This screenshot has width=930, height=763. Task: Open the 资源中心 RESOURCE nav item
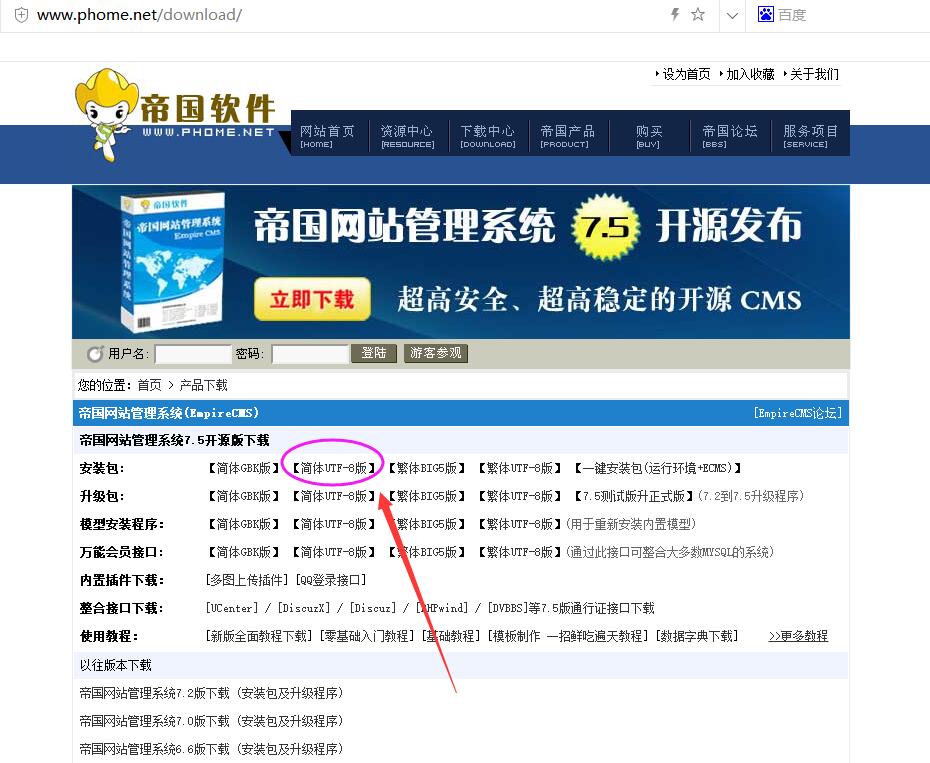(407, 136)
